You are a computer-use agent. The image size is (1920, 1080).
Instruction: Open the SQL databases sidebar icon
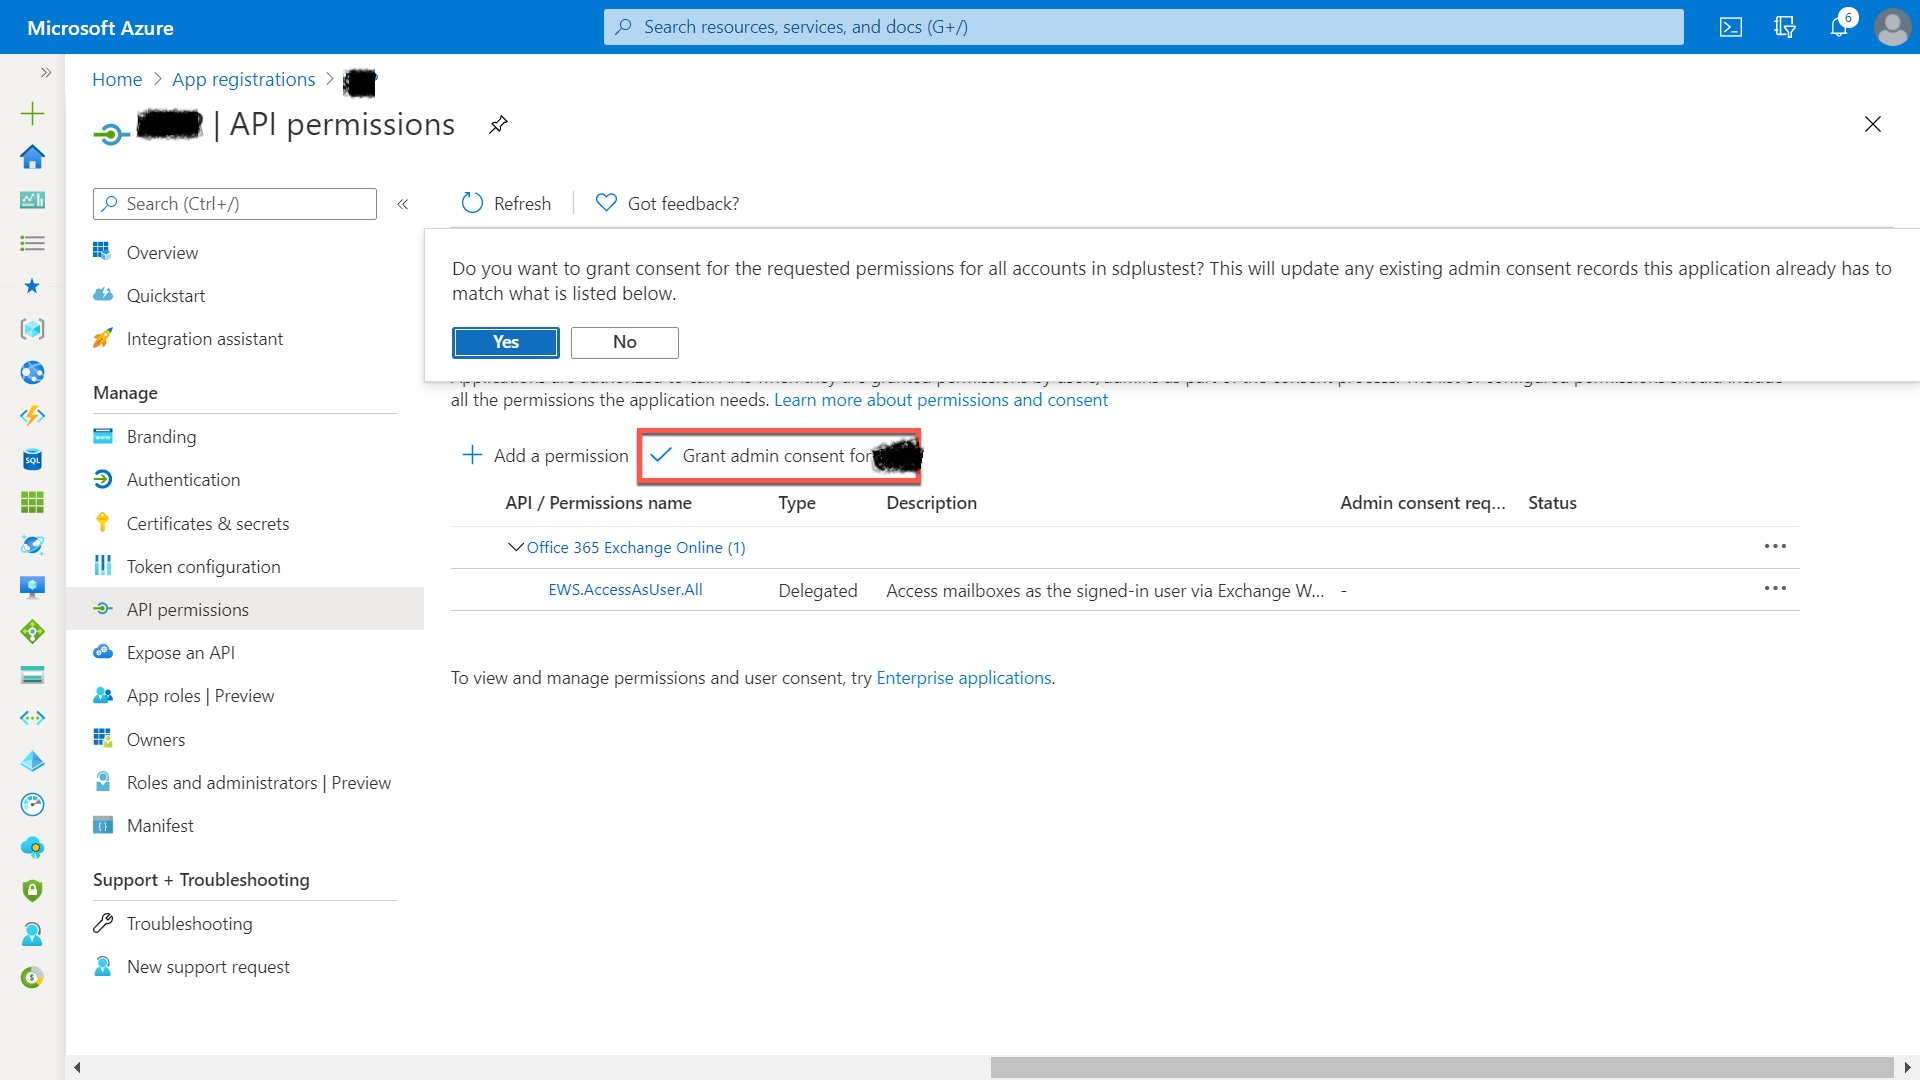click(x=32, y=459)
